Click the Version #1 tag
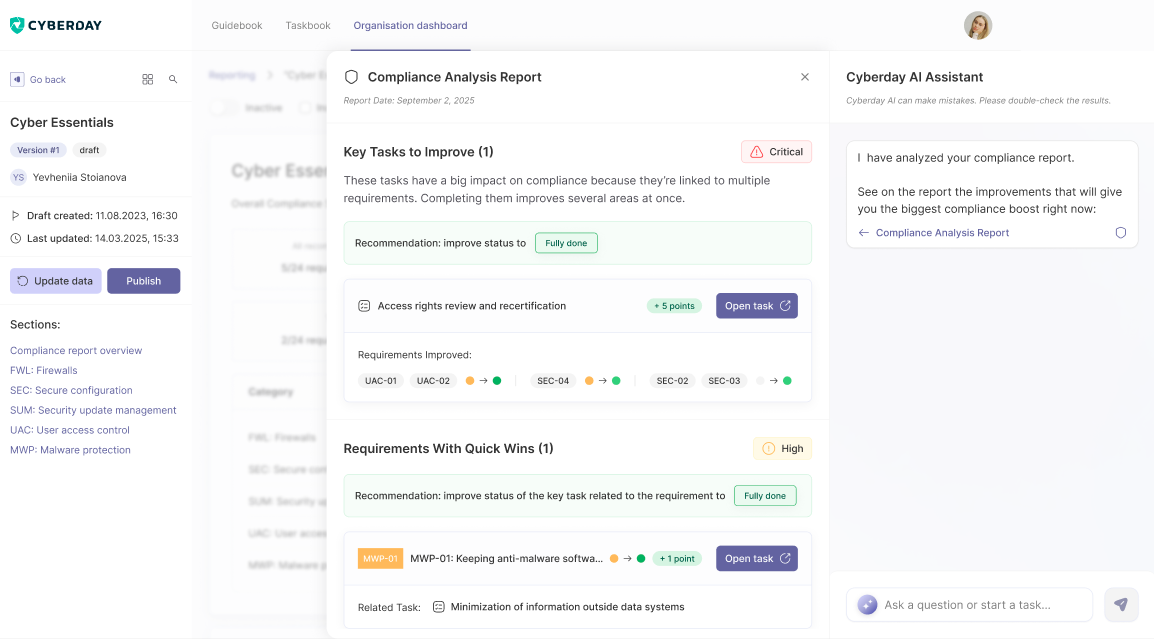 coord(38,150)
